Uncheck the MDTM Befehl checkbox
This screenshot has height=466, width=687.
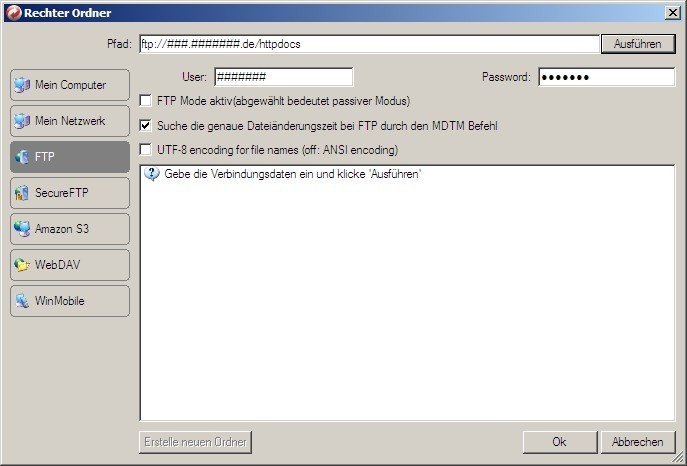(x=145, y=126)
